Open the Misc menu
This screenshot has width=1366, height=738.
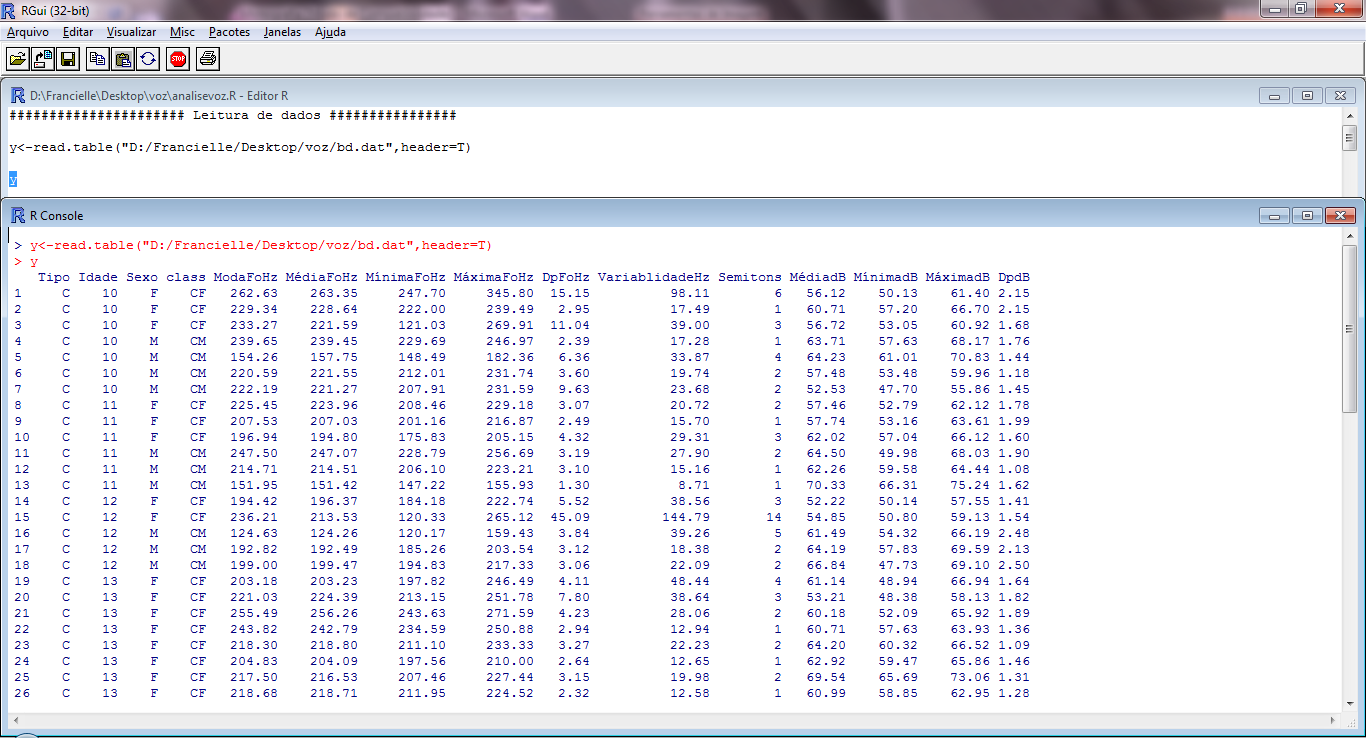[183, 32]
